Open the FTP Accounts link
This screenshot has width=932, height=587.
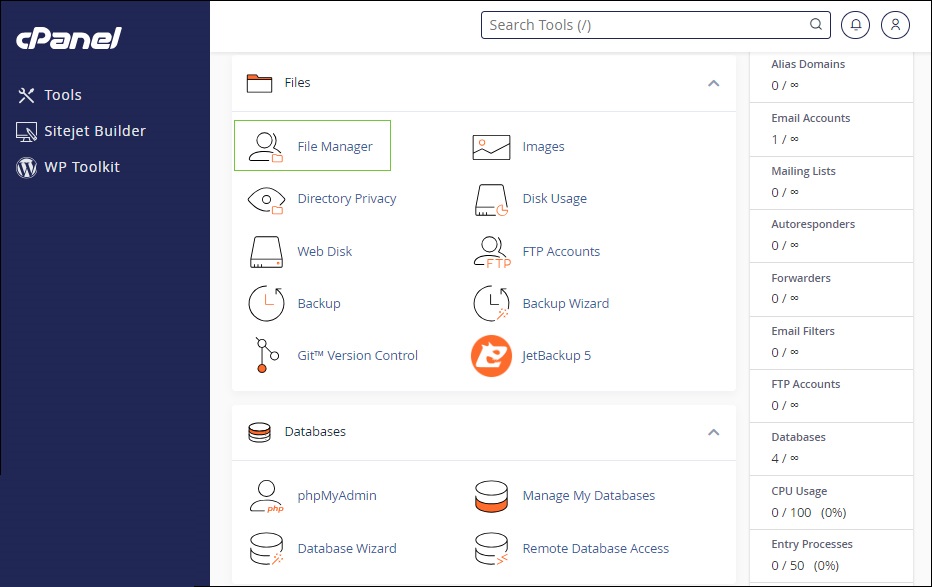pyautogui.click(x=561, y=252)
